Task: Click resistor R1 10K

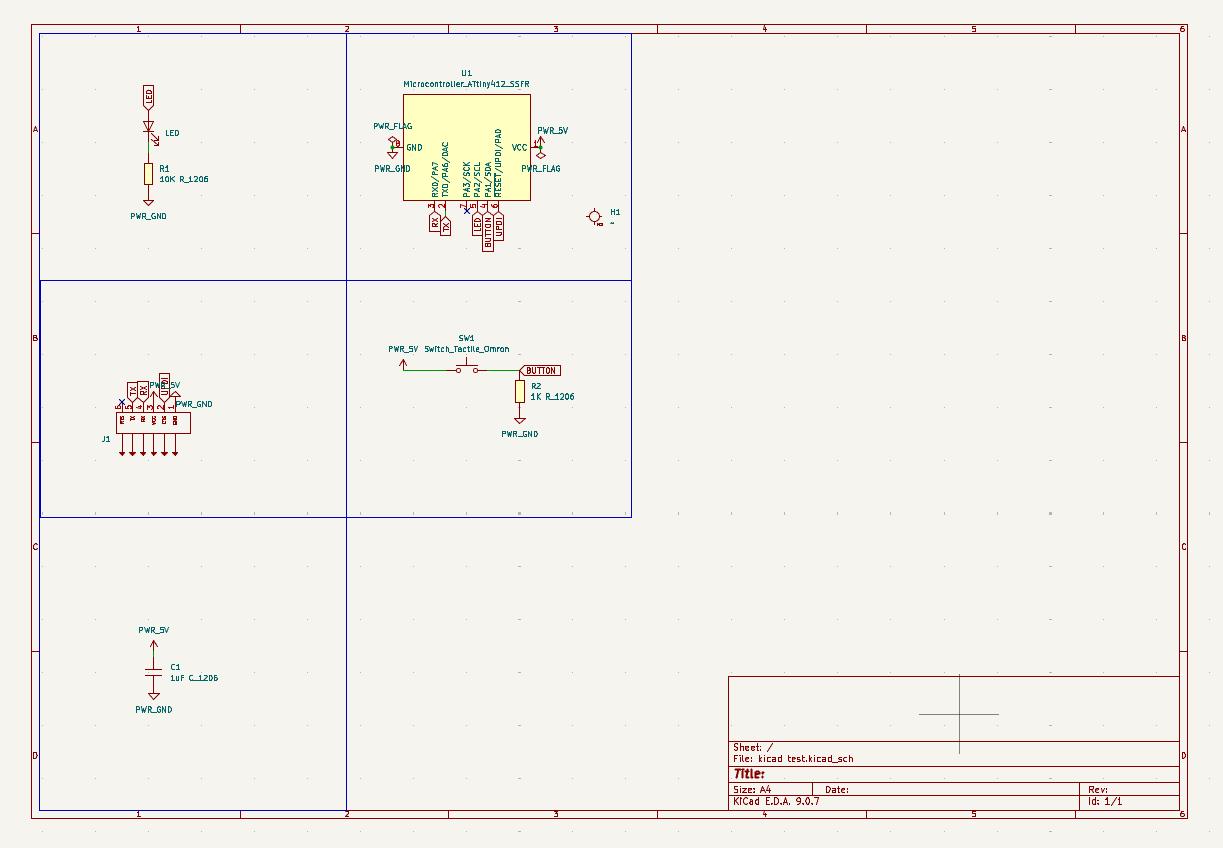Action: (x=150, y=173)
